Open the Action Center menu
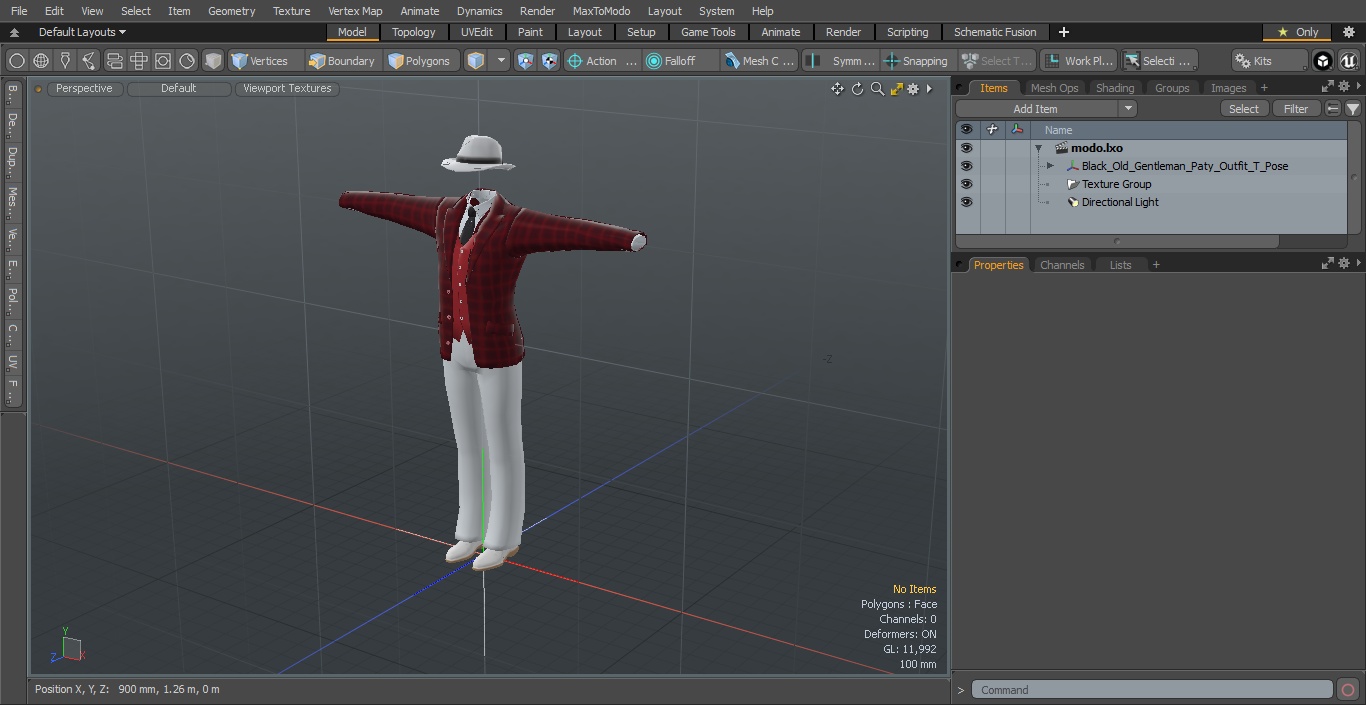This screenshot has width=1366, height=705. click(602, 61)
